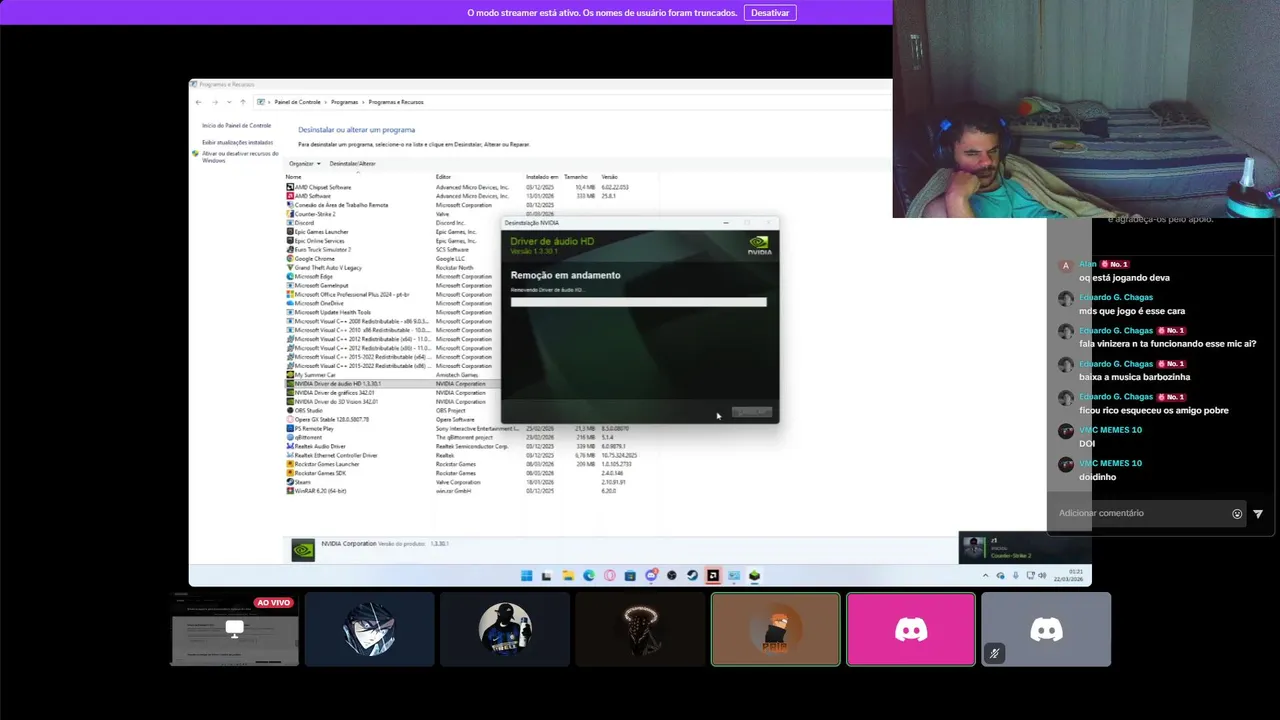1280x720 pixels.
Task: Sort list by Nome column header
Action: pos(294,177)
